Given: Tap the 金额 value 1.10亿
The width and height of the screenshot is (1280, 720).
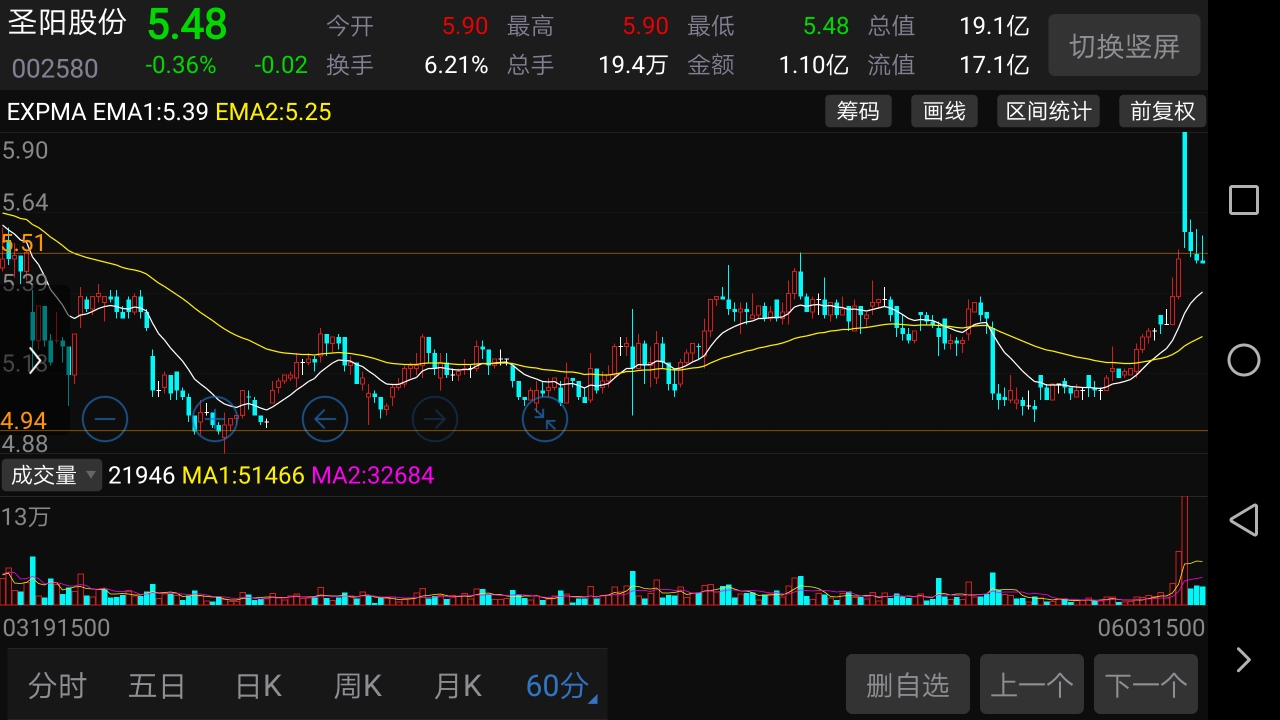Looking at the screenshot, I should [x=814, y=66].
